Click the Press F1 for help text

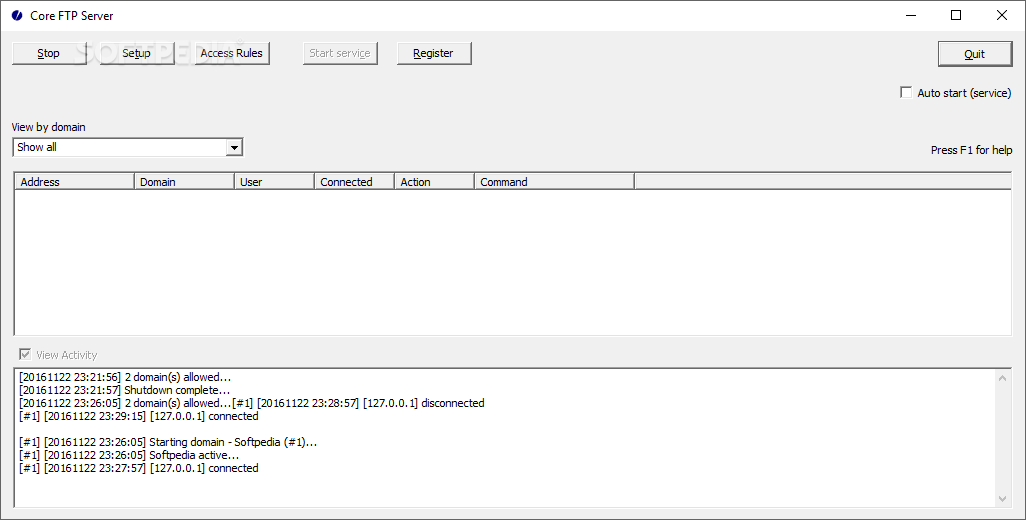pos(971,150)
